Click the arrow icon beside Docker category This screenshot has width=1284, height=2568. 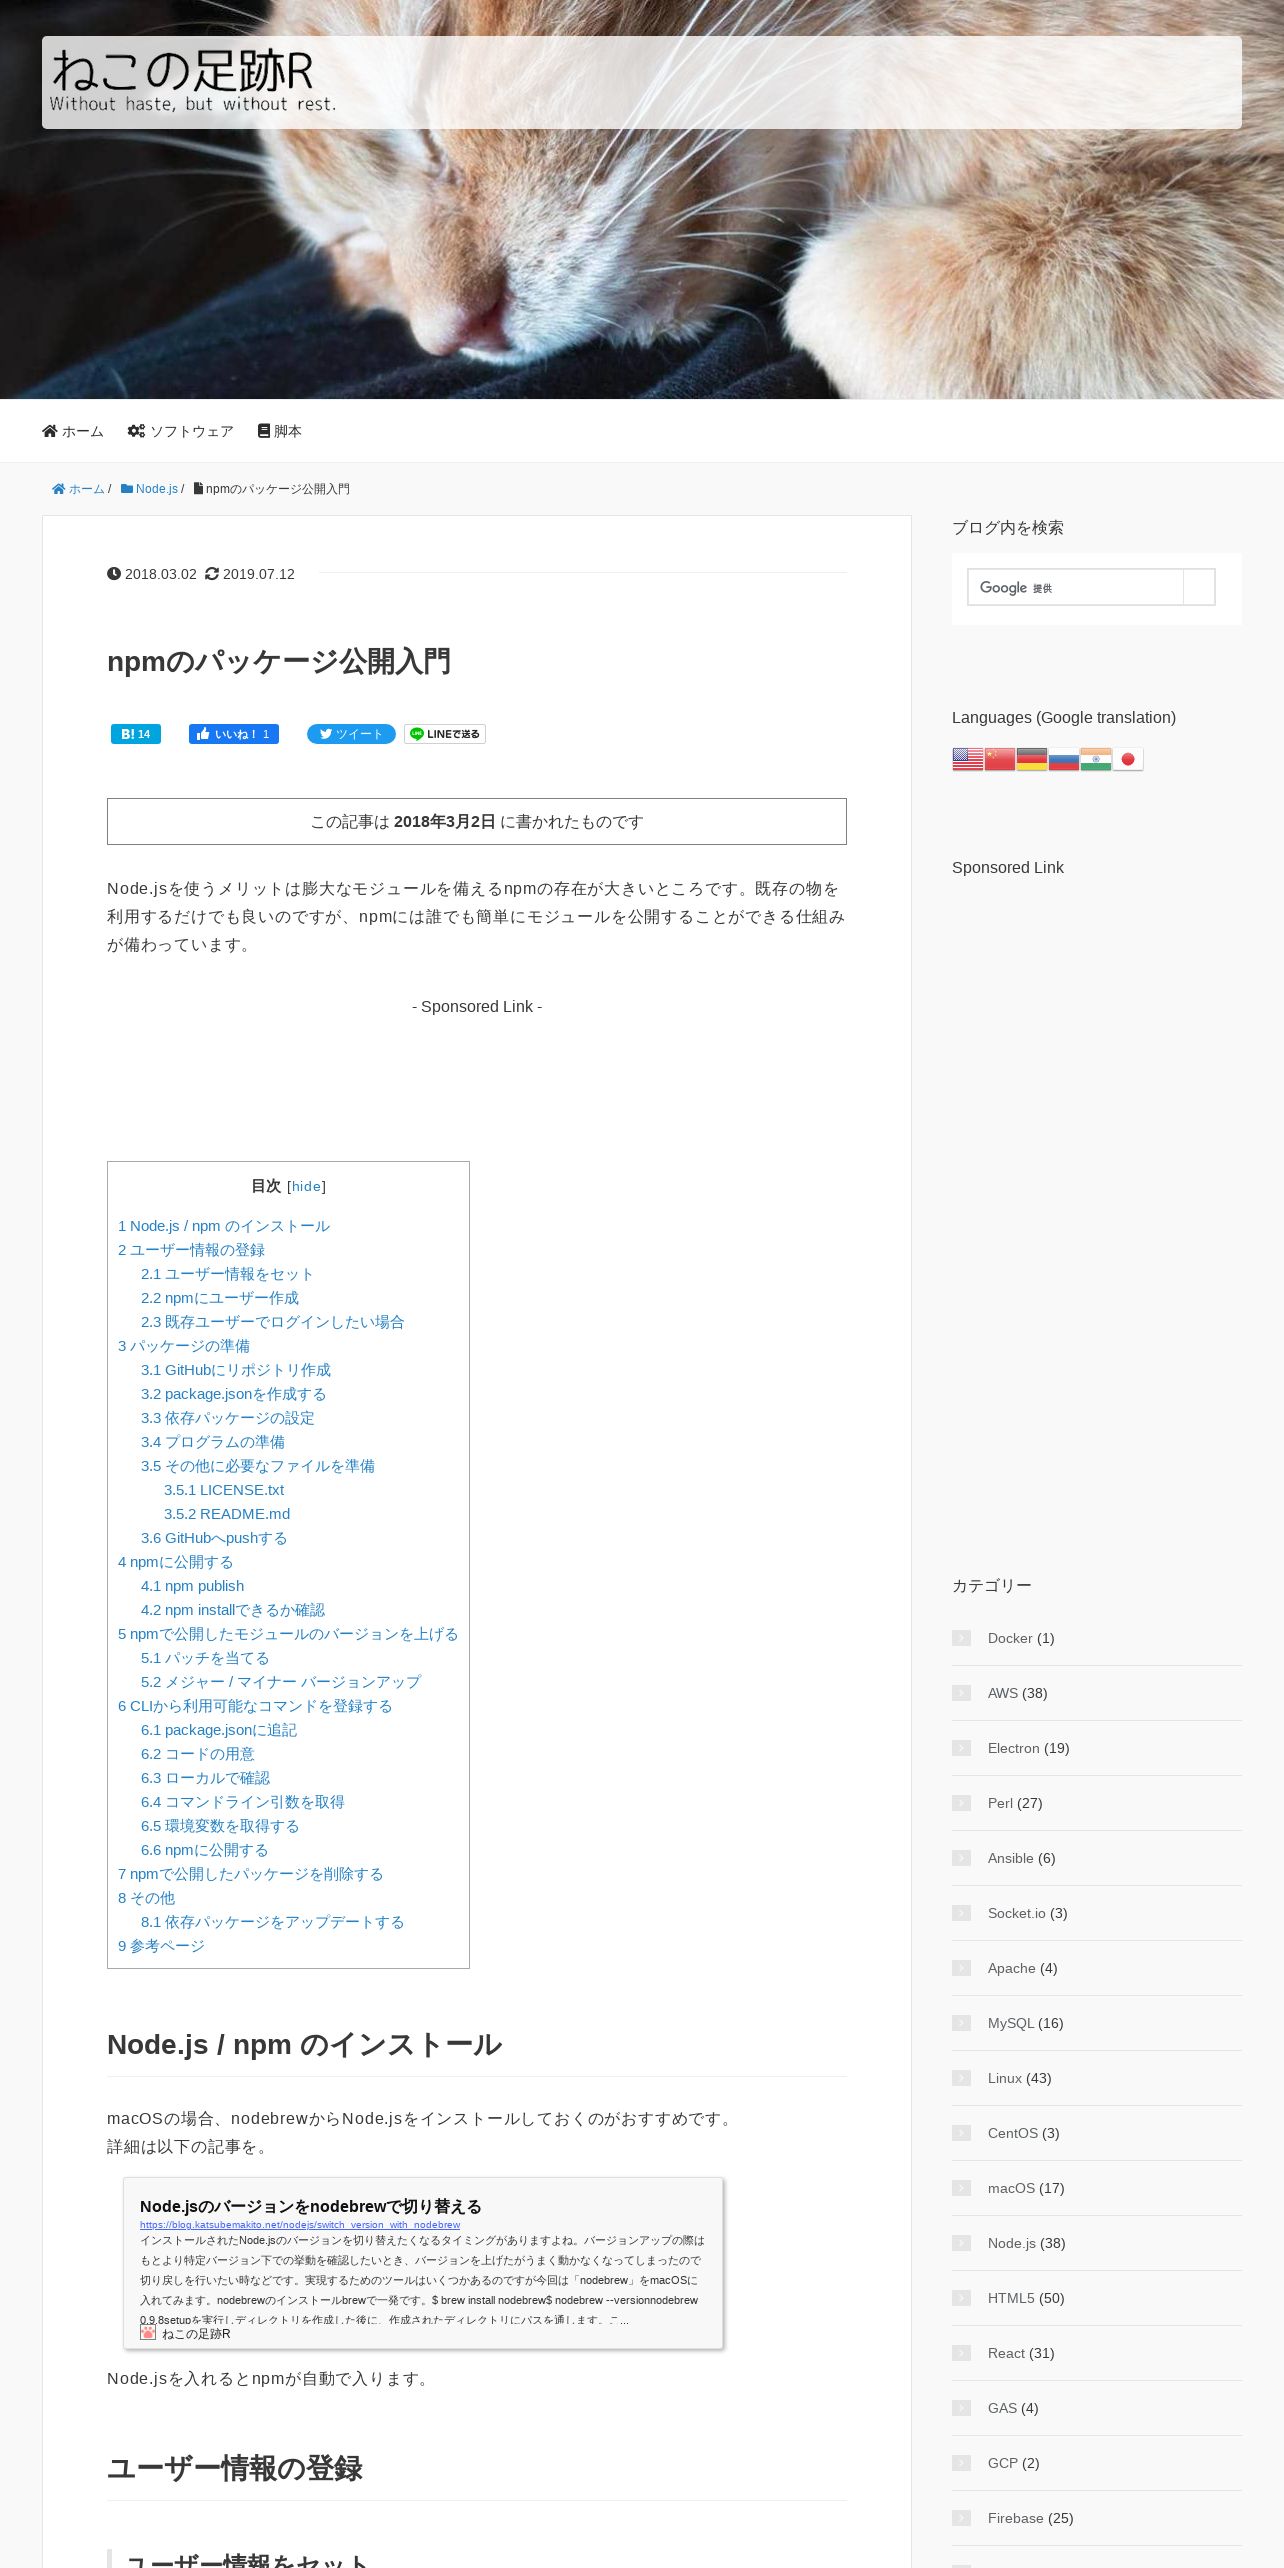pos(961,1638)
